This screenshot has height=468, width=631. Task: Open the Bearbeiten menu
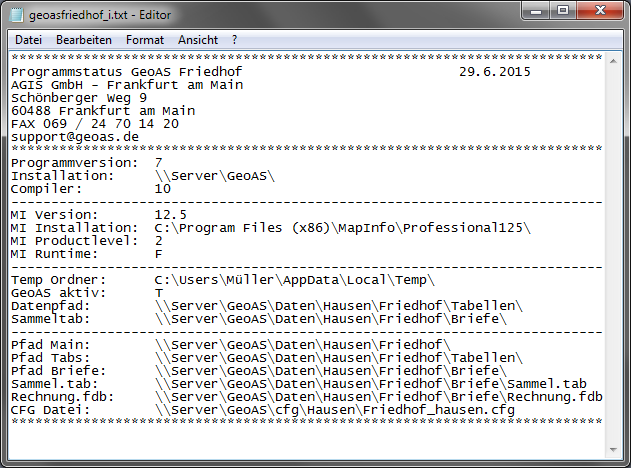84,40
